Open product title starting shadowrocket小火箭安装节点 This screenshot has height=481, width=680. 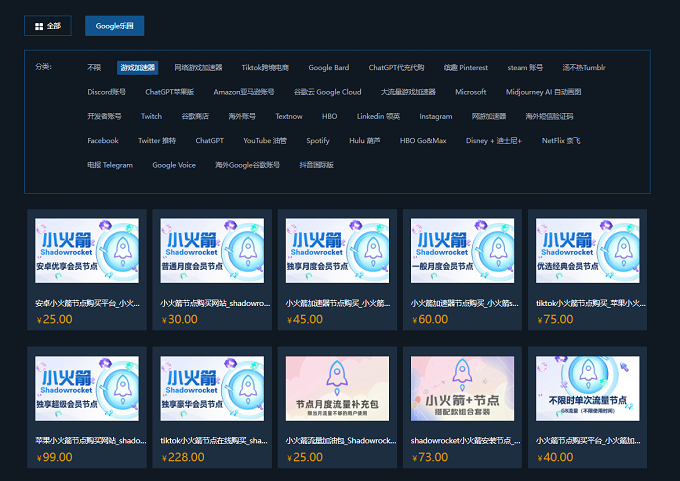(x=465, y=441)
